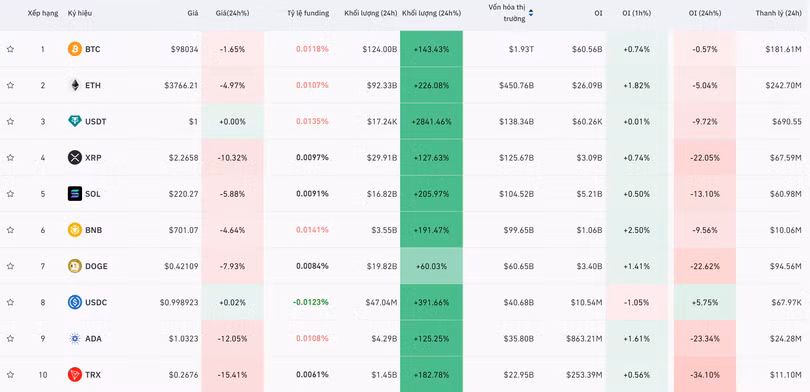The width and height of the screenshot is (810, 392).
Task: Click BTC market cap $1.93T
Action: pyautogui.click(x=521, y=50)
